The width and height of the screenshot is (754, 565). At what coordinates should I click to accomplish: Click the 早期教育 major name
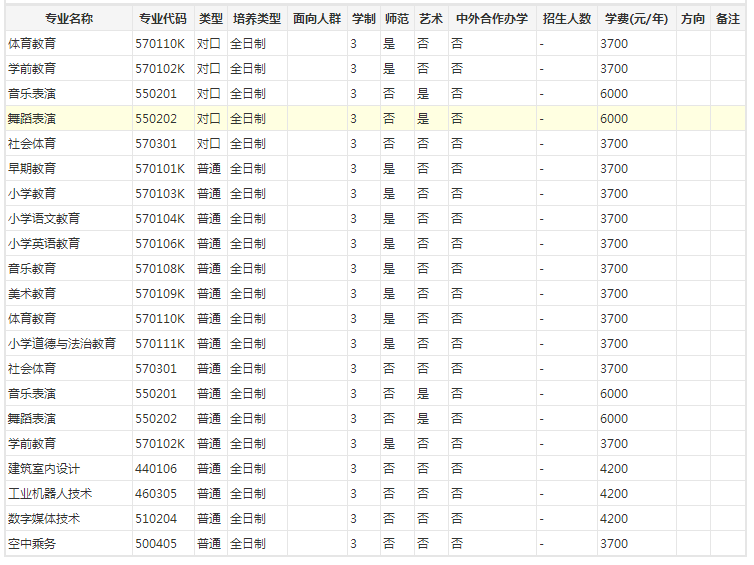pos(32,169)
